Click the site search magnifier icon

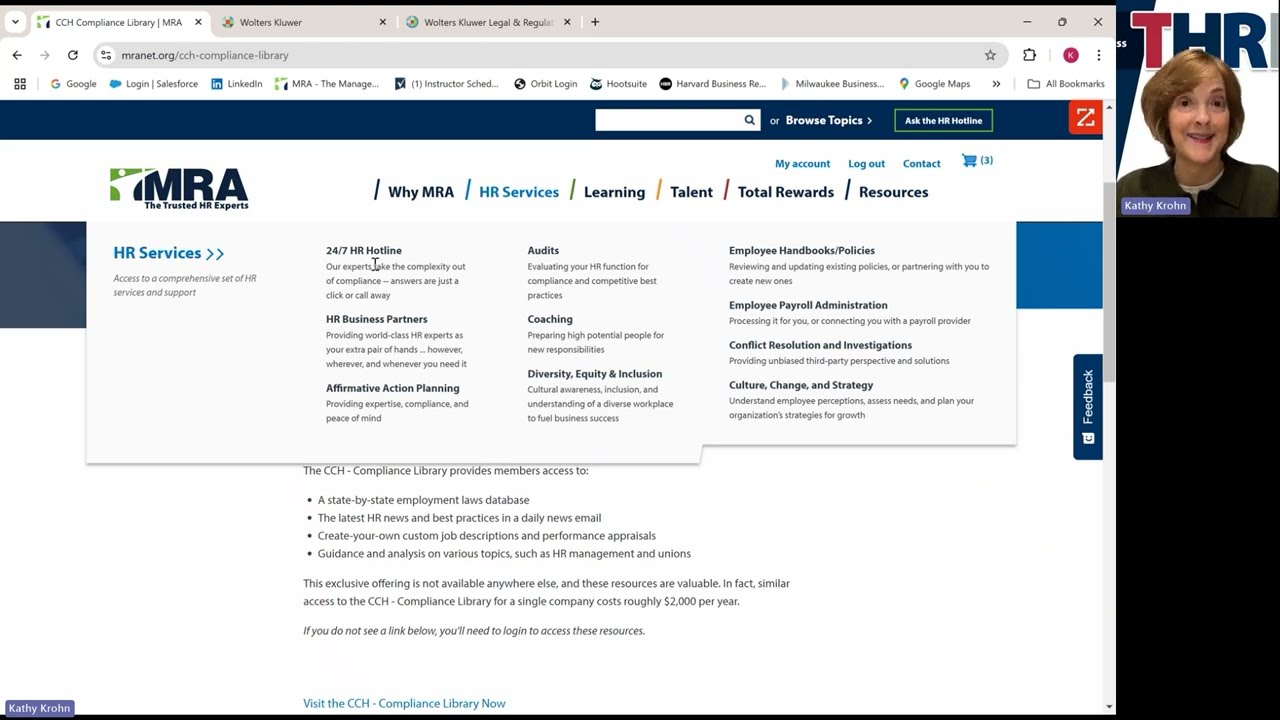[x=749, y=120]
